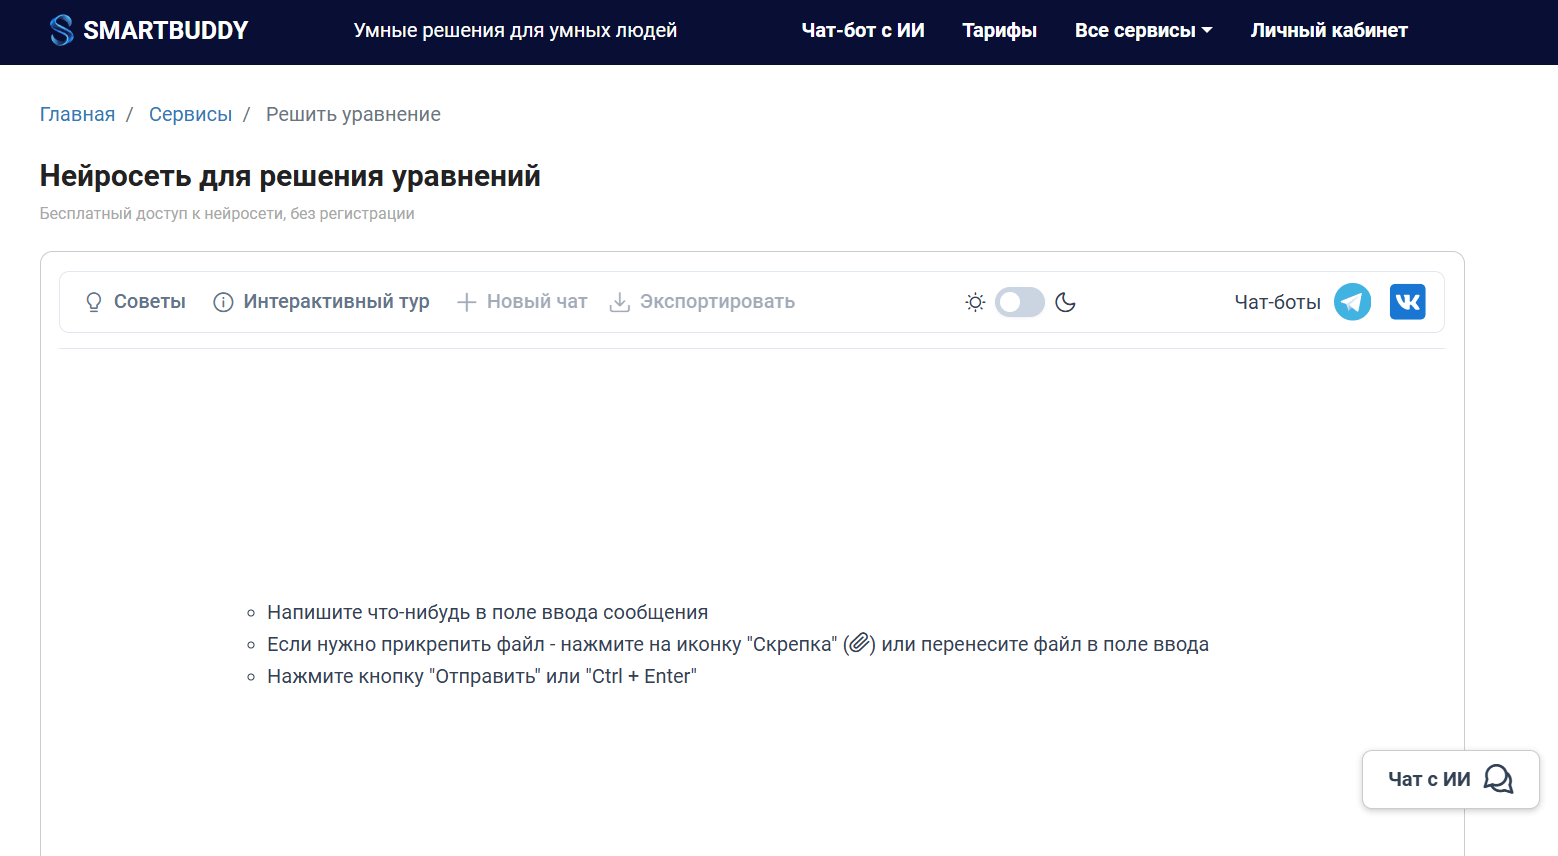Screen dimensions: 1558x856
Task: Open the VK chat-bot icon
Action: click(1407, 302)
